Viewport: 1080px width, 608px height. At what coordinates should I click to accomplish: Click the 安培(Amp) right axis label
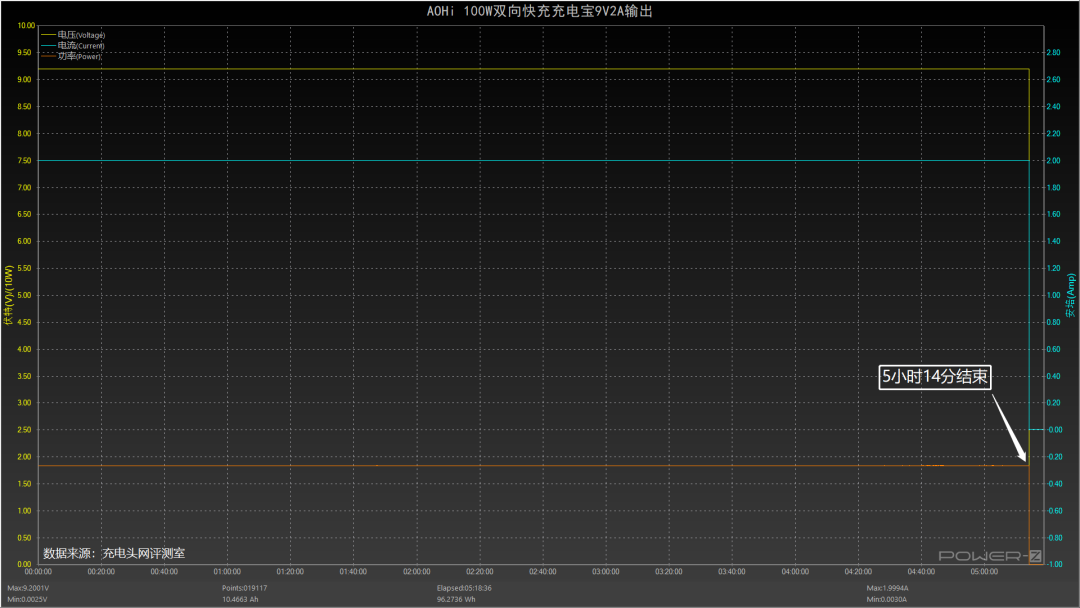point(1070,295)
